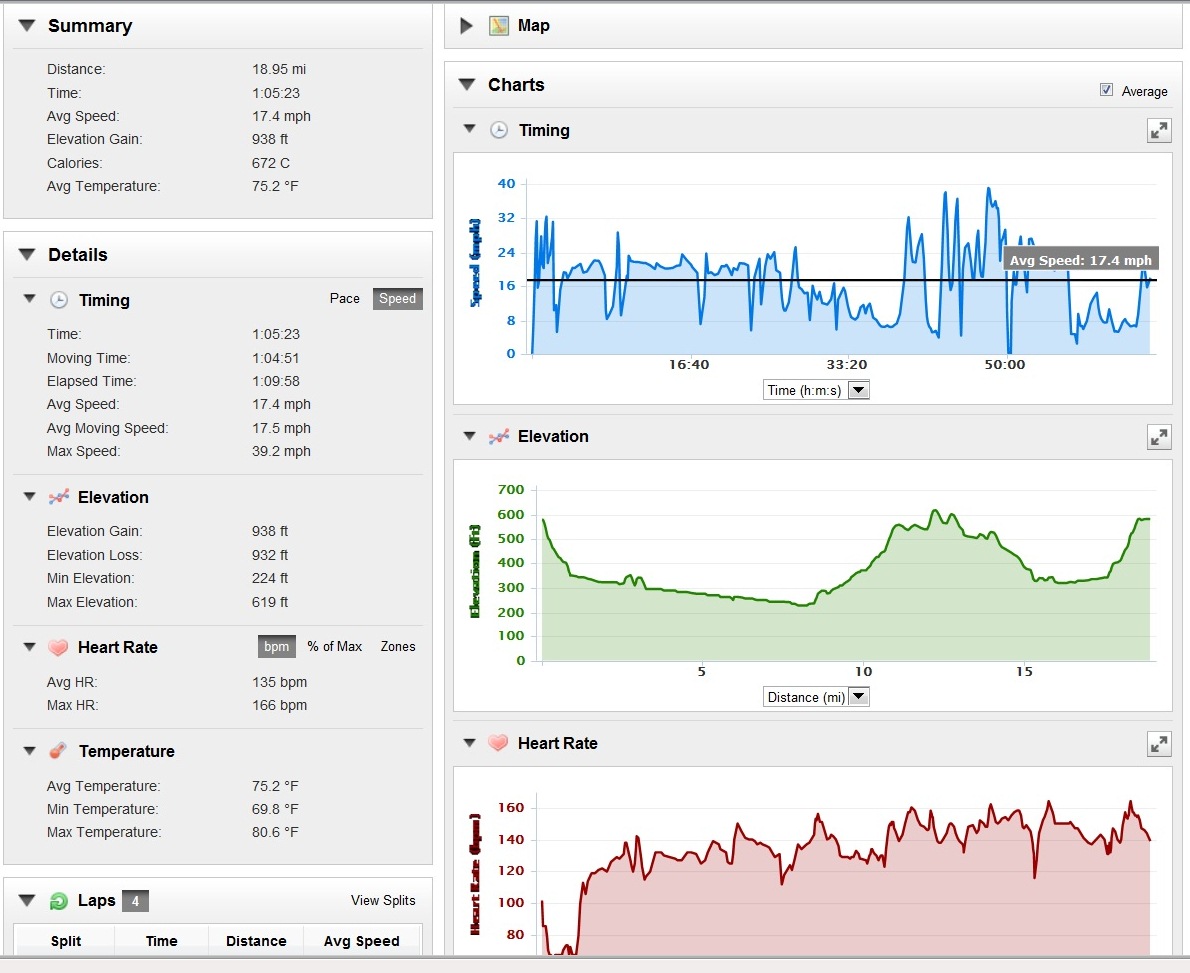1190x973 pixels.
Task: Collapse the Timing section in Details
Action: pyautogui.click(x=30, y=299)
